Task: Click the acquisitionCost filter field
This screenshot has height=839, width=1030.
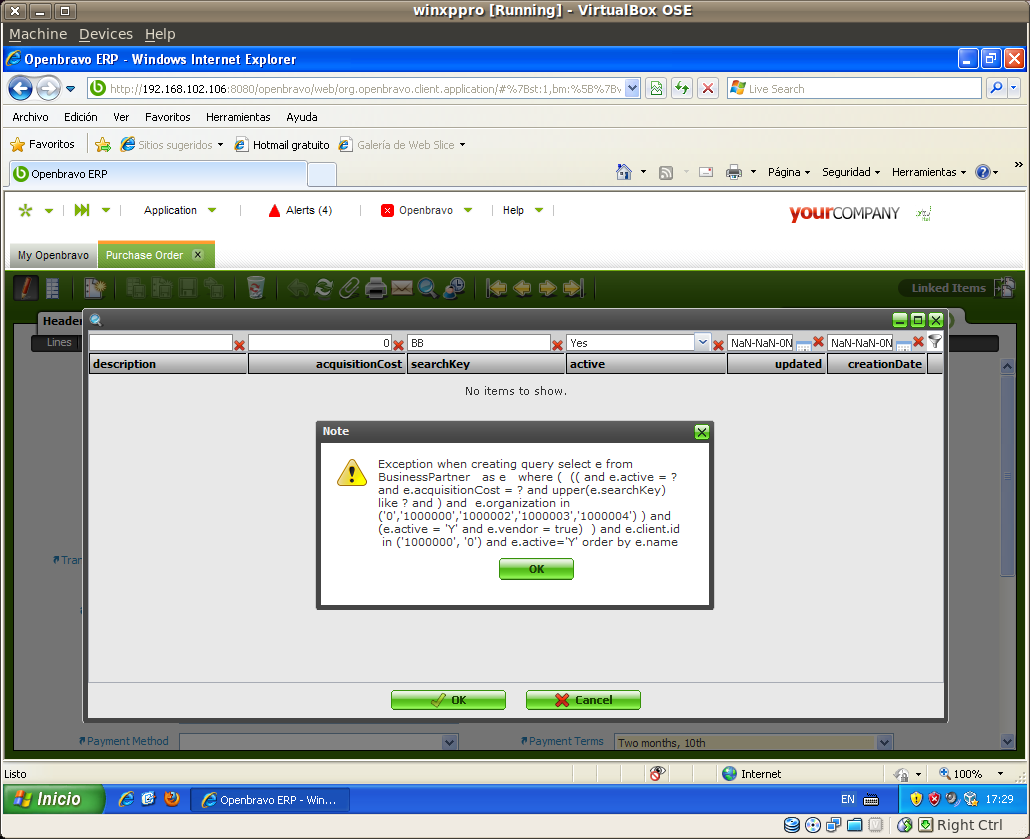Action: (320, 342)
